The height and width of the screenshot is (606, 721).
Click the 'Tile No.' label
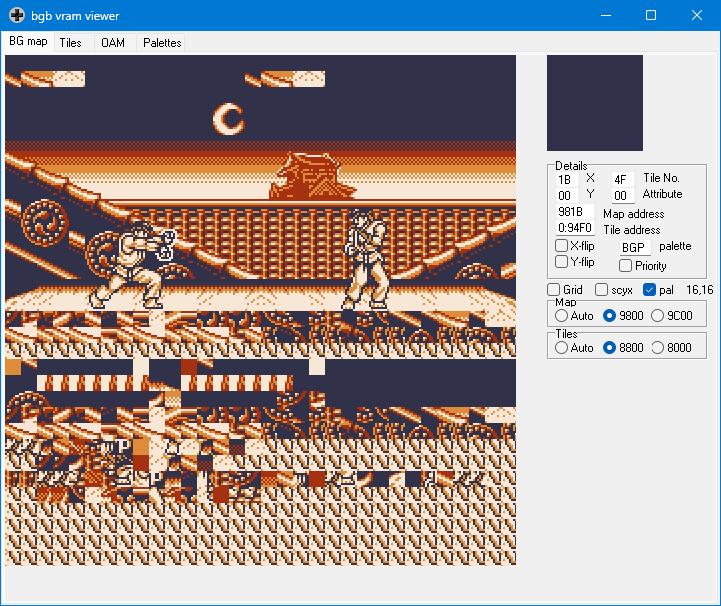pyautogui.click(x=661, y=178)
